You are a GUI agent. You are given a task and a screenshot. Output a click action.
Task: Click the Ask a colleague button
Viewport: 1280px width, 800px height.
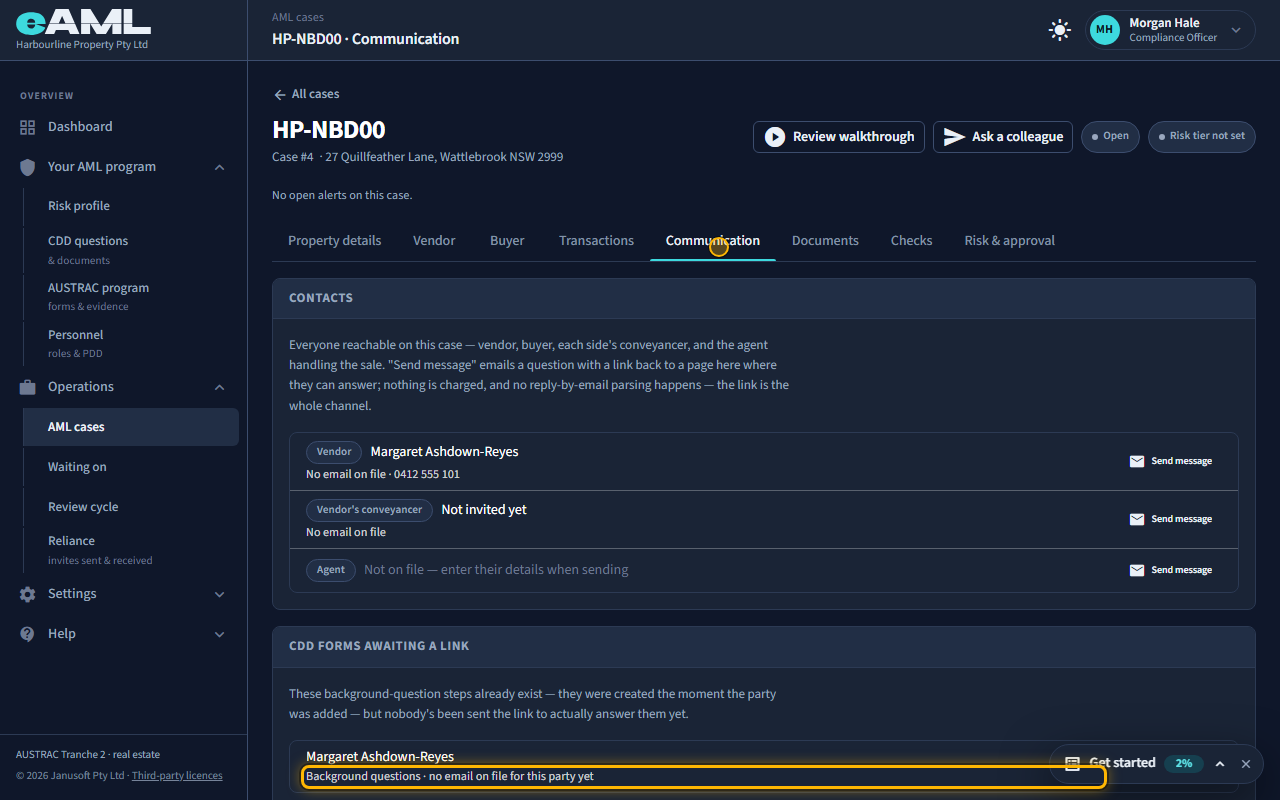[1003, 137]
